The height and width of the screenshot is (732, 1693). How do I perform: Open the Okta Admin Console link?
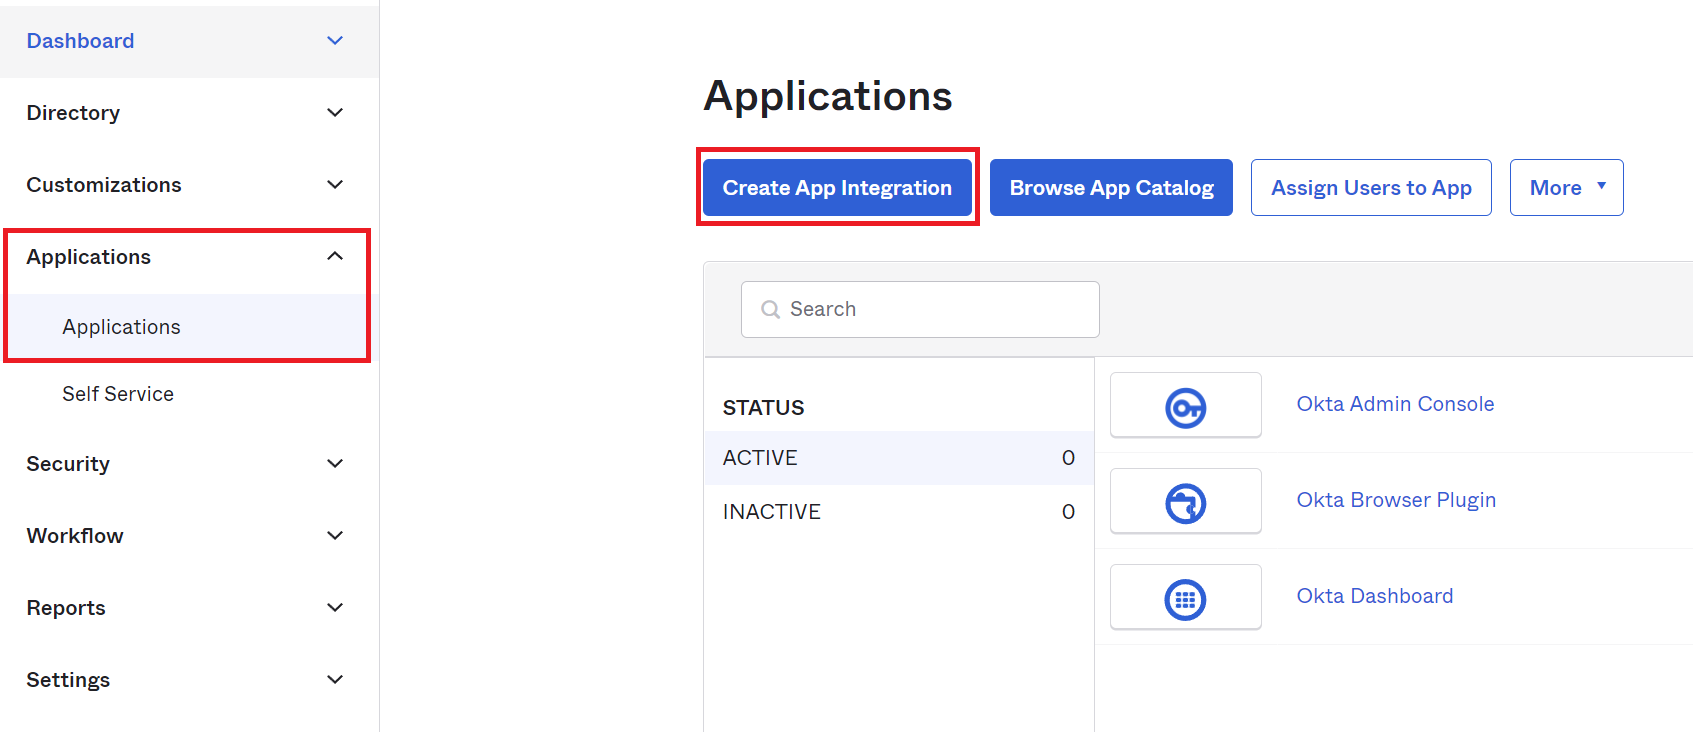[x=1395, y=404]
